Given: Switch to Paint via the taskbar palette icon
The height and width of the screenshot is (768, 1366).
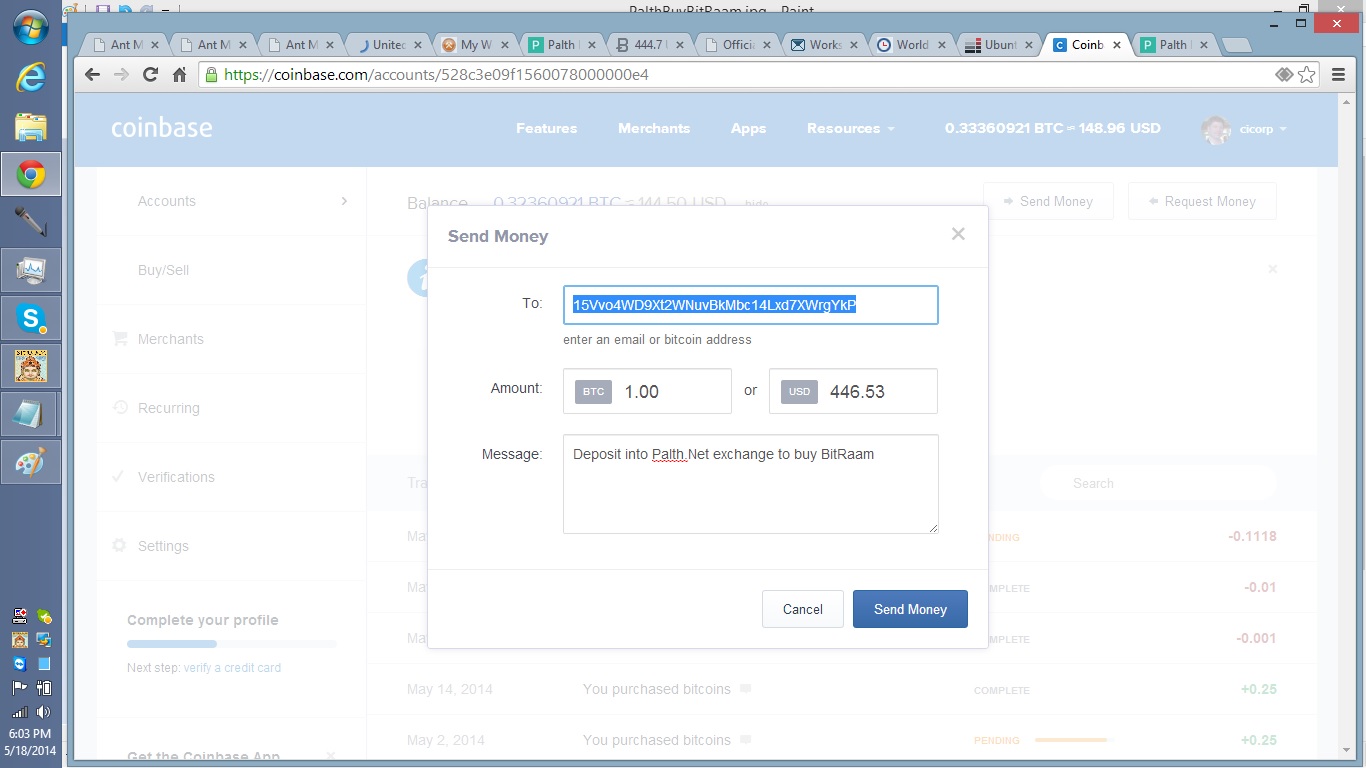Looking at the screenshot, I should point(31,463).
